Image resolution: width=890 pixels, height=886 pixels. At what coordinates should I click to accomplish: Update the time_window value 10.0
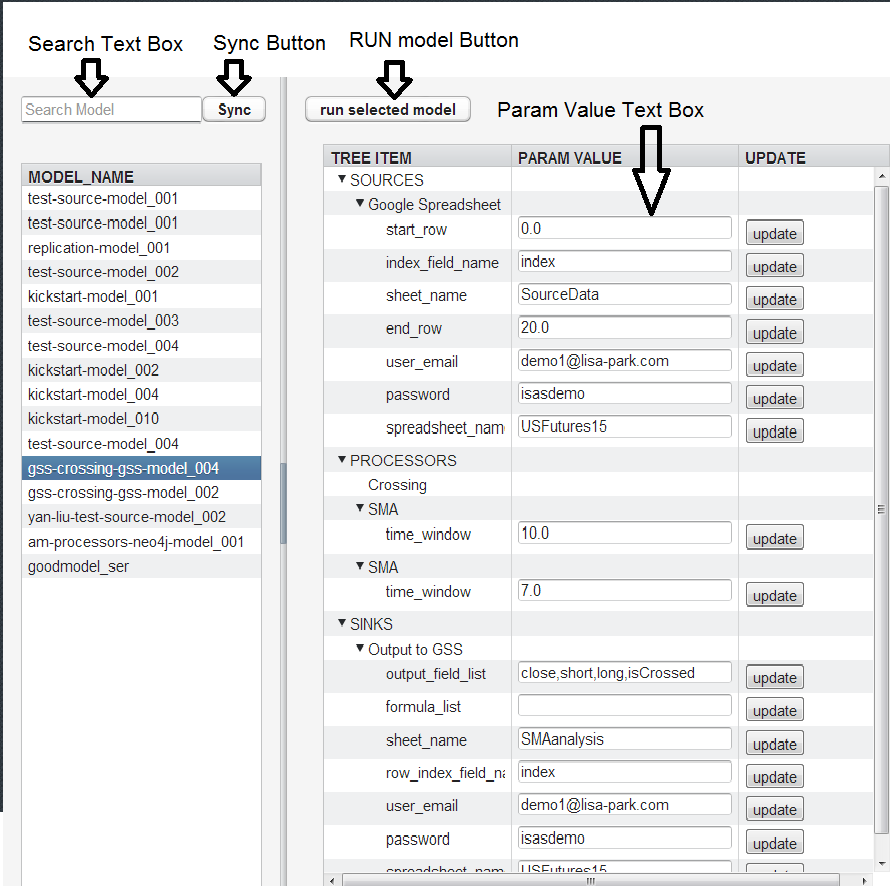pyautogui.click(x=774, y=538)
